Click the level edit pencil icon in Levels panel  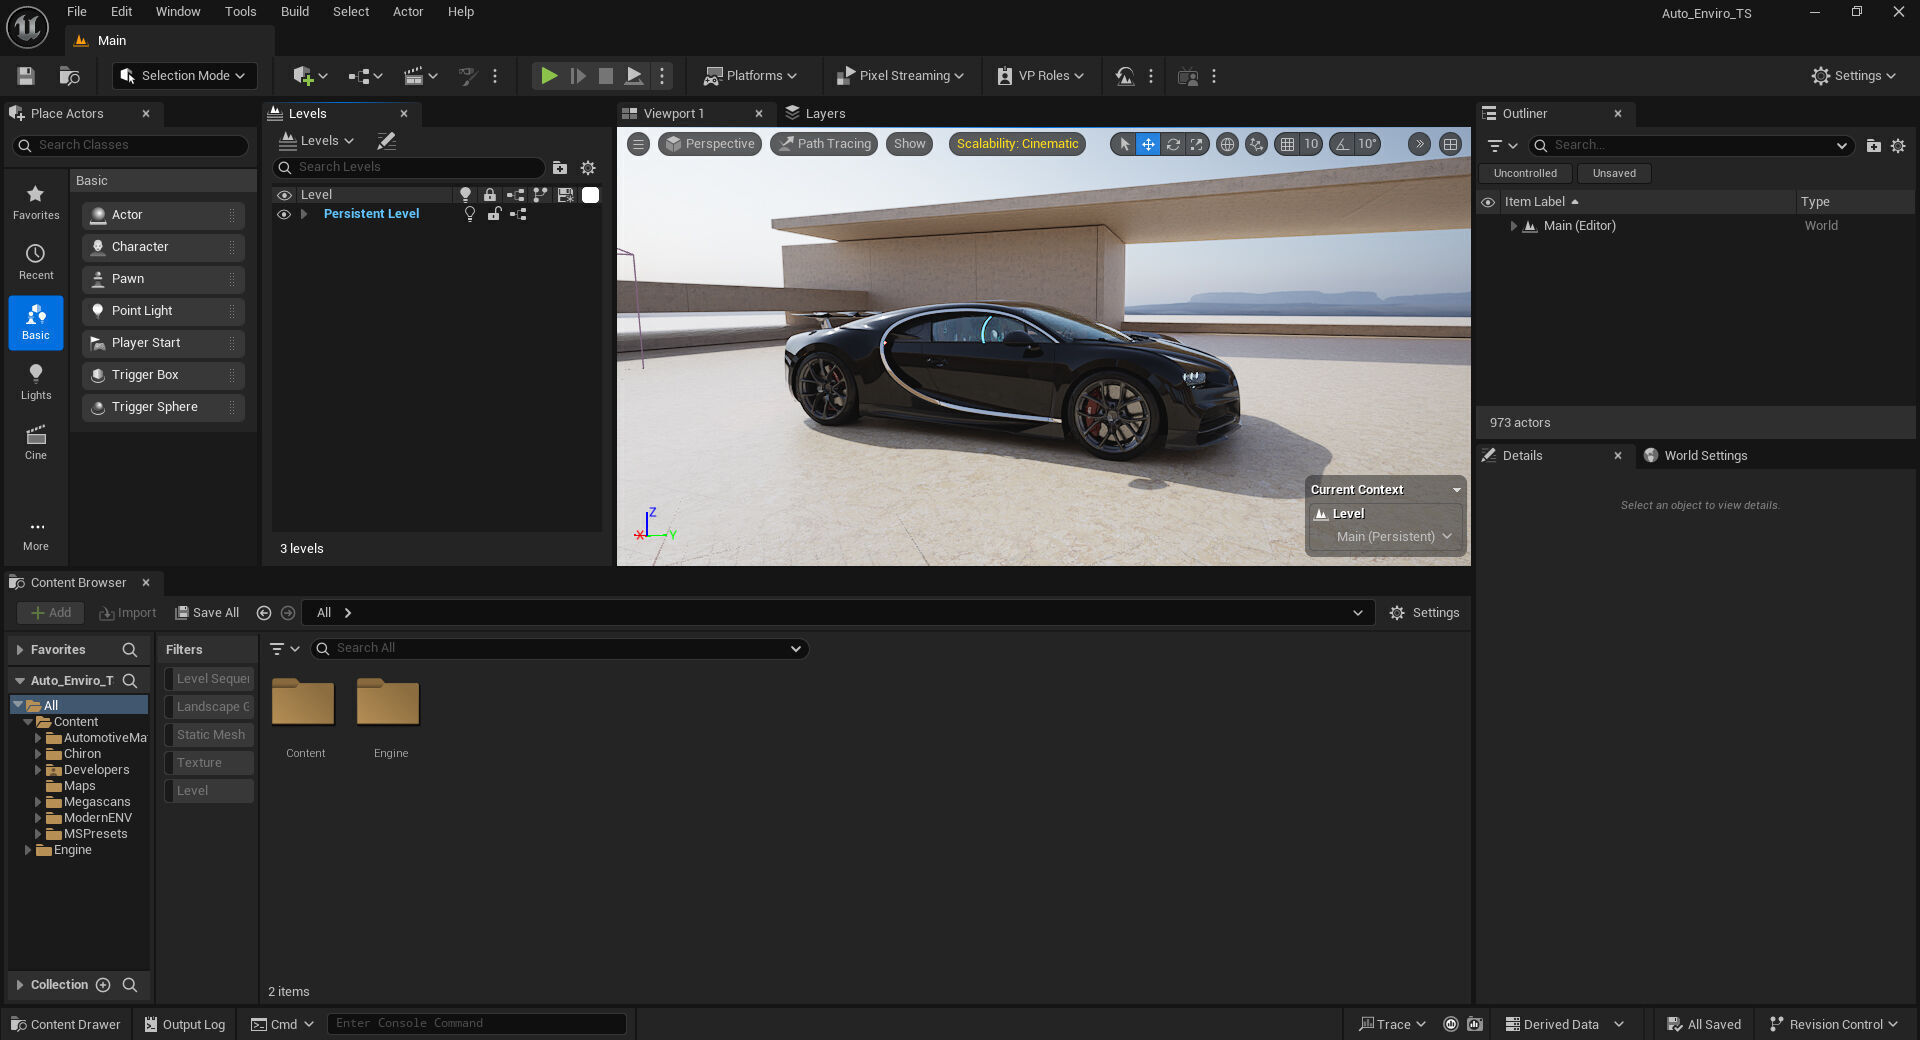pos(386,141)
